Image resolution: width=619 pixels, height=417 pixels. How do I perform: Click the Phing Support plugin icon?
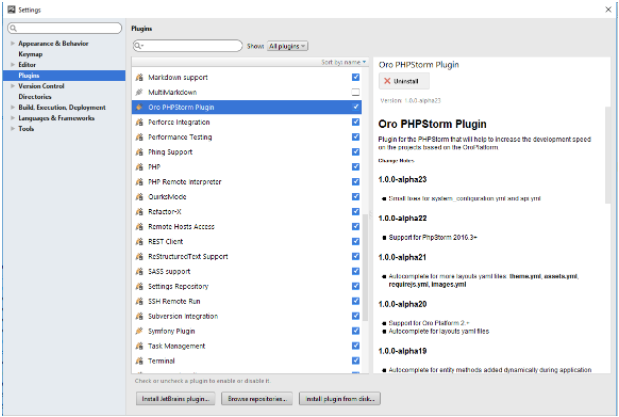pos(139,152)
